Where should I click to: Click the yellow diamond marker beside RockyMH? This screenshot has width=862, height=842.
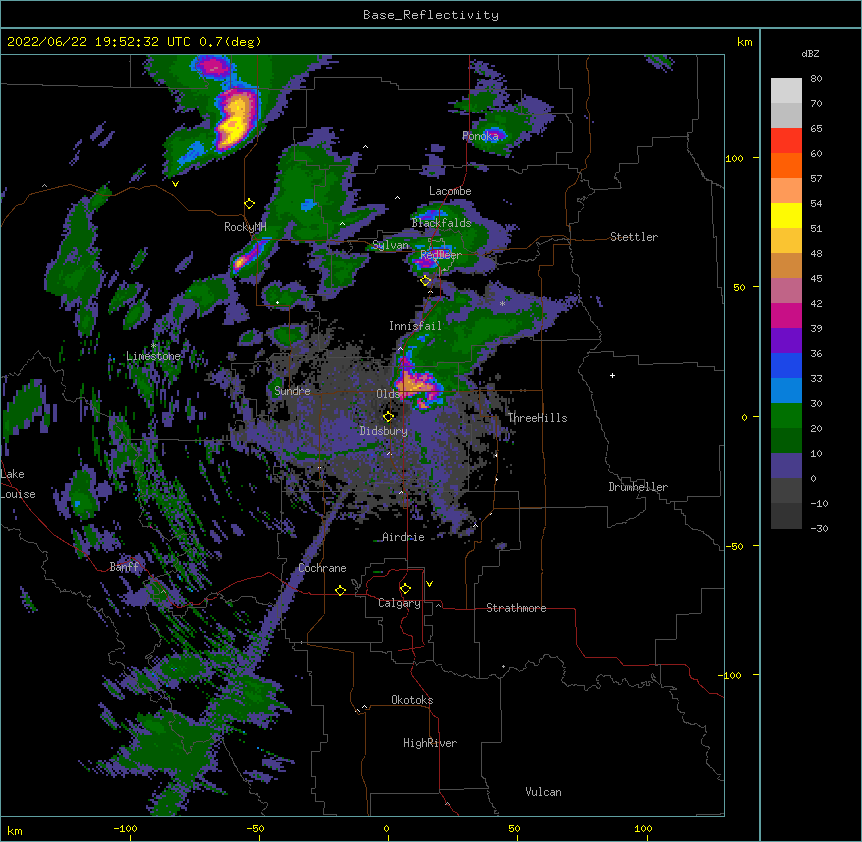click(250, 204)
